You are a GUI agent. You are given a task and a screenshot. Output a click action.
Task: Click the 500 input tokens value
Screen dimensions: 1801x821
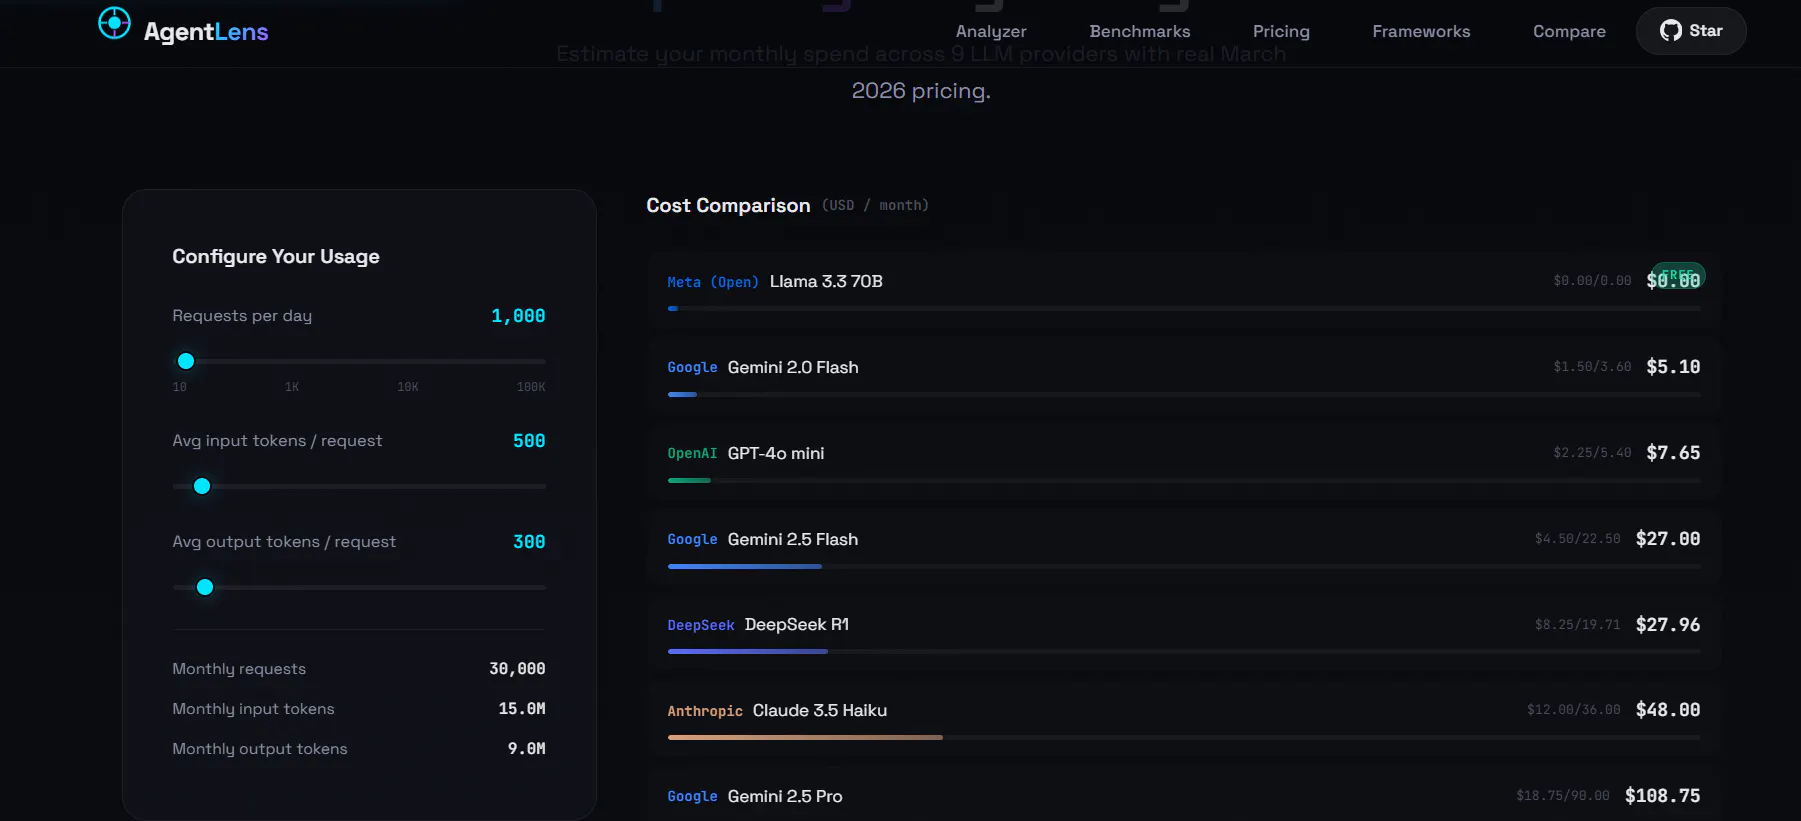pyautogui.click(x=529, y=441)
